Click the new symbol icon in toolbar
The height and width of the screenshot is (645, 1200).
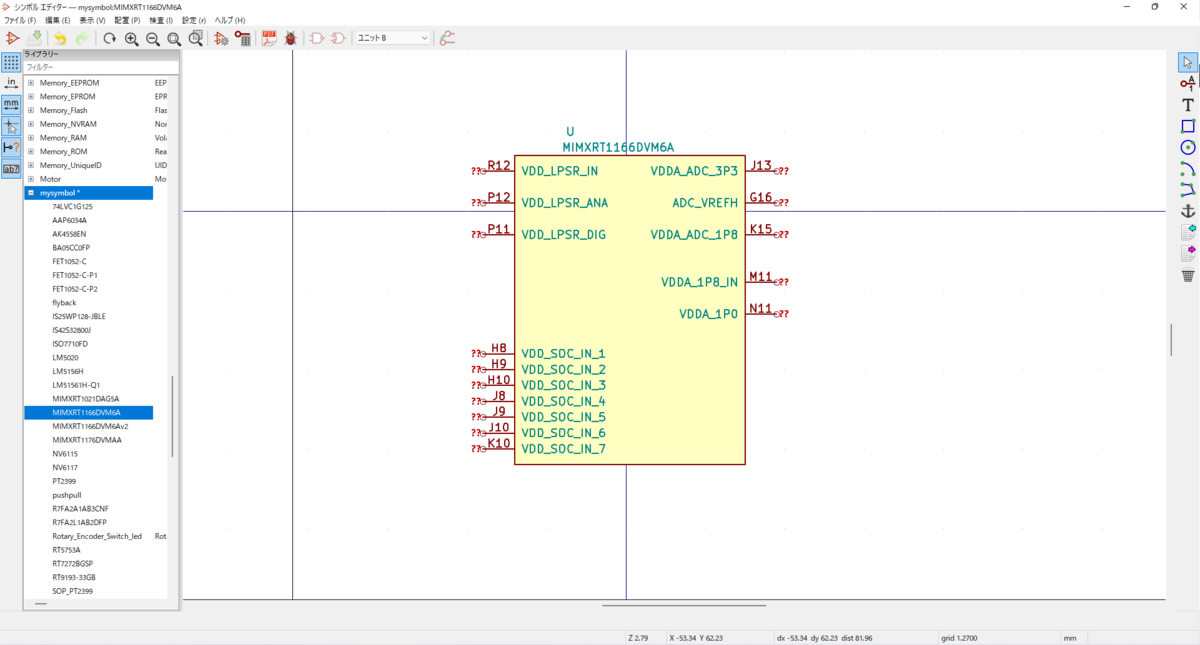point(13,38)
